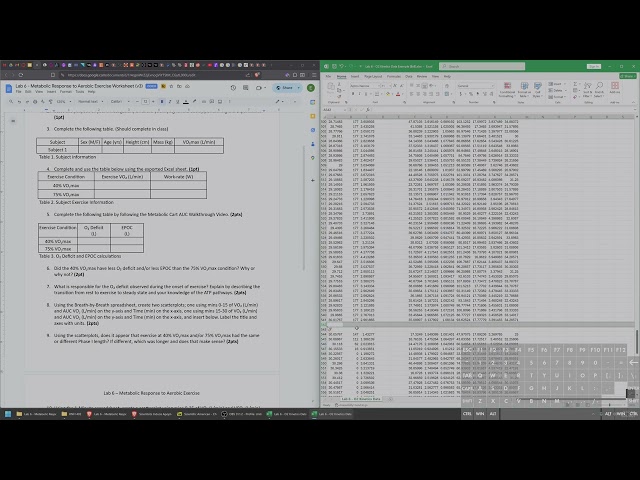
Task: Toggle Excel italic button
Action: pos(359,94)
